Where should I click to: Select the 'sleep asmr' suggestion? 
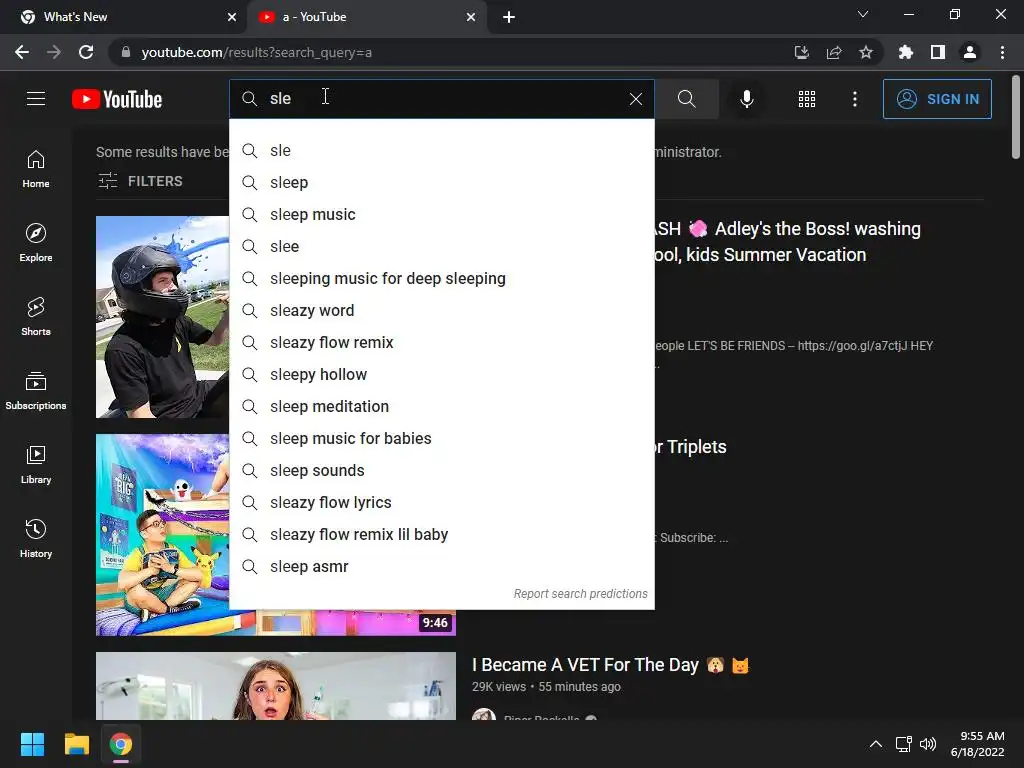(x=441, y=566)
